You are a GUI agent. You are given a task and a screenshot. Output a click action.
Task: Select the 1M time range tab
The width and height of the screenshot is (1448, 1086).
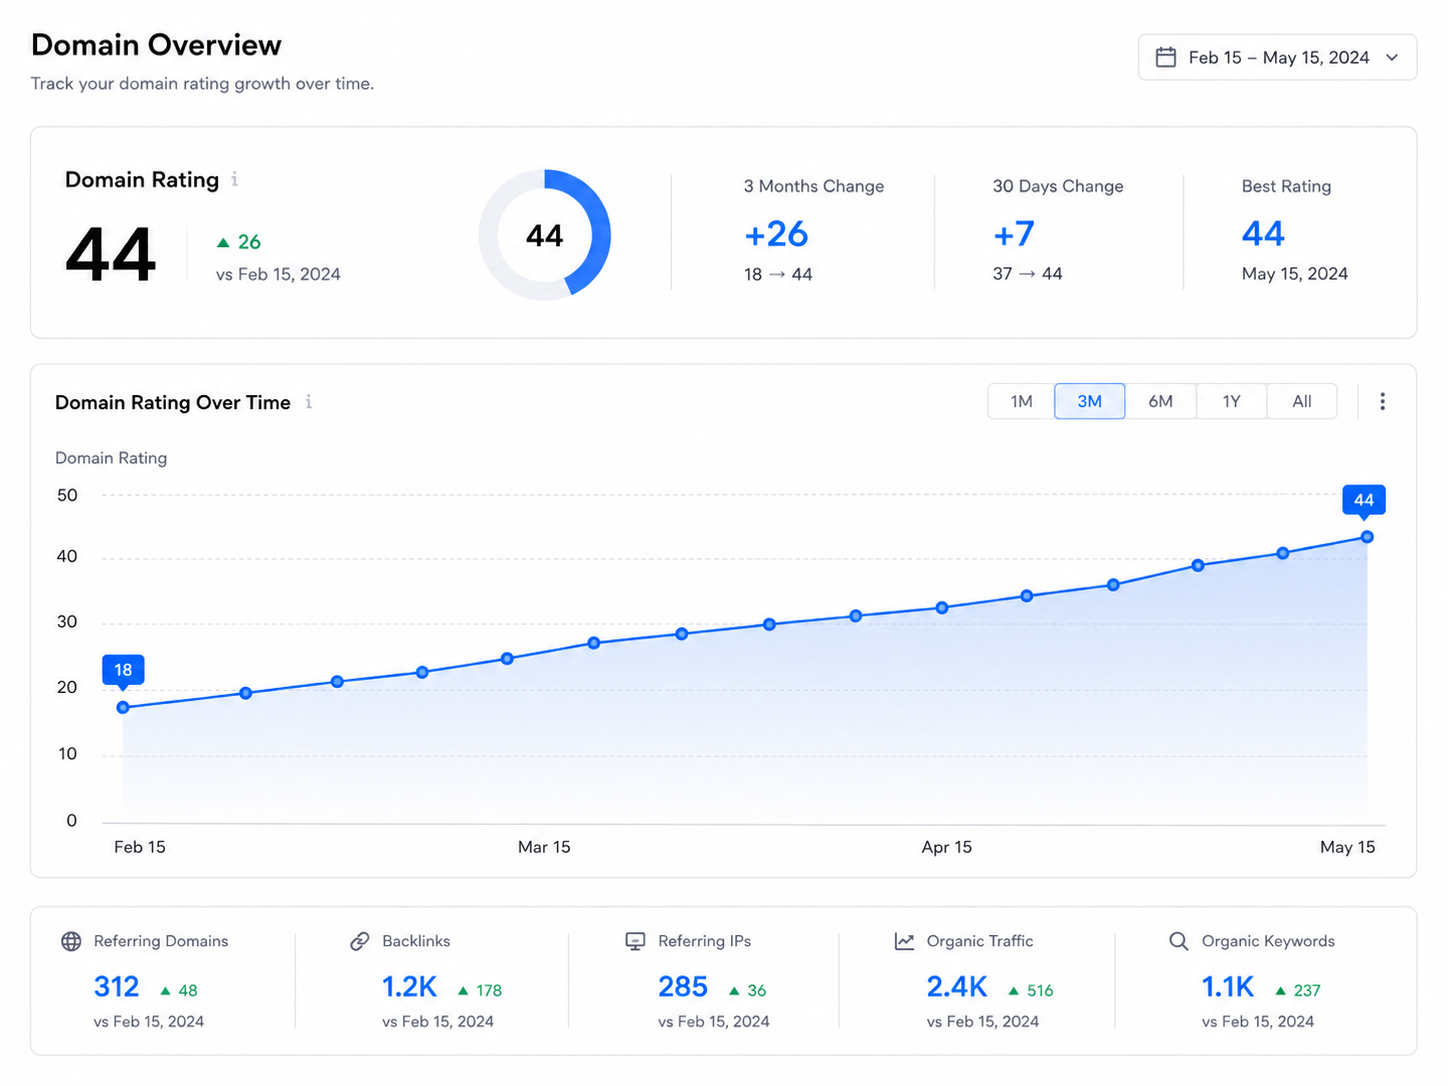point(1021,401)
